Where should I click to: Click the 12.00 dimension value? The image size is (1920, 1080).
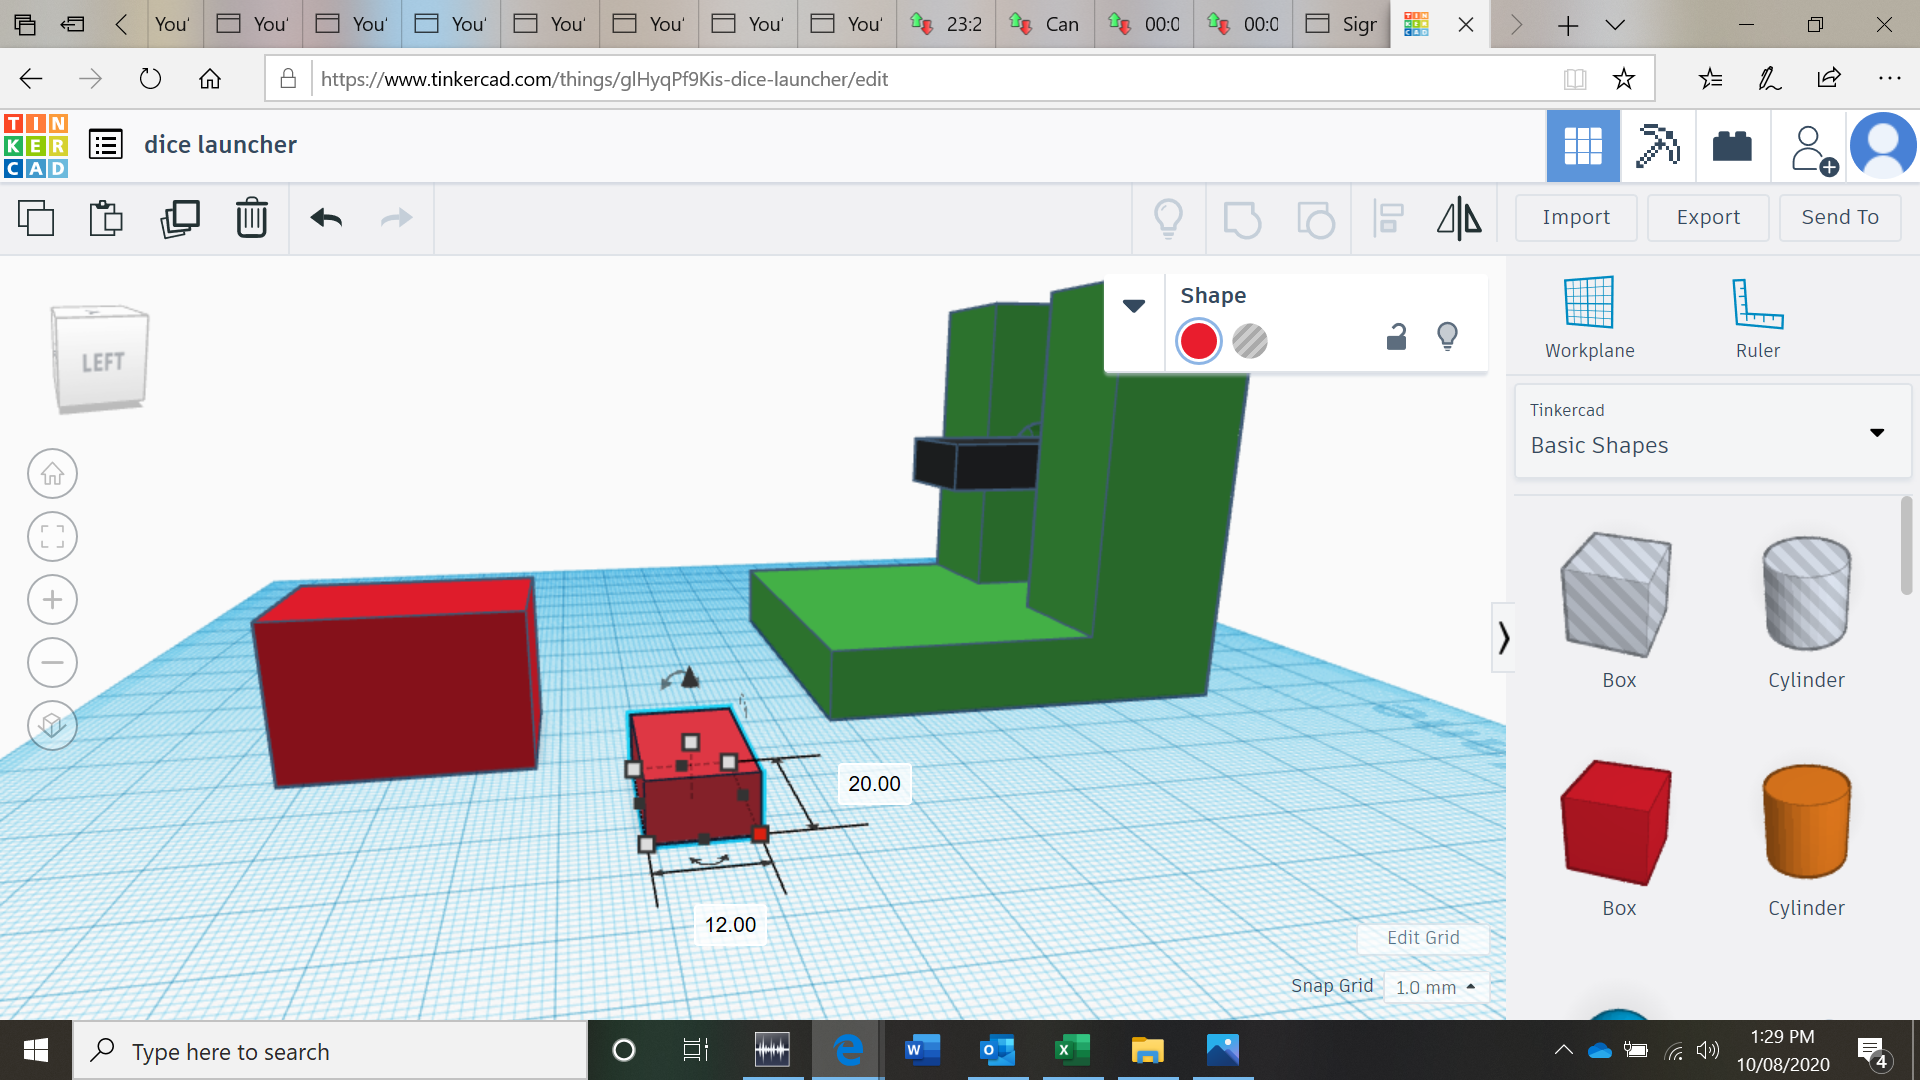(730, 925)
